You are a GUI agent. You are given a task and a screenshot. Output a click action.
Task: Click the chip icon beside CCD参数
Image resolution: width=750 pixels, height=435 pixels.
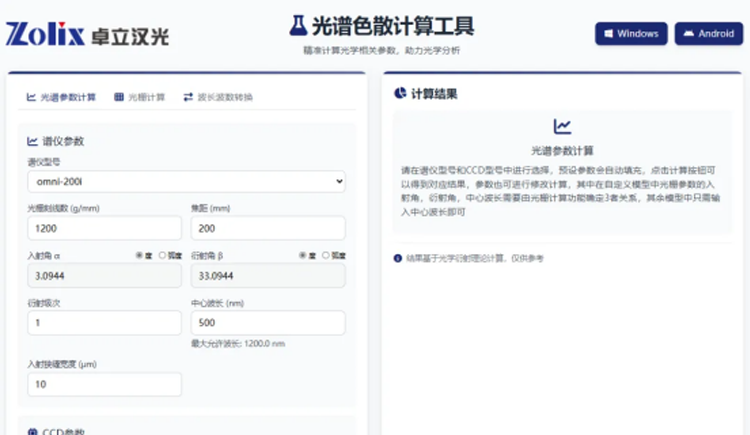coord(32,432)
